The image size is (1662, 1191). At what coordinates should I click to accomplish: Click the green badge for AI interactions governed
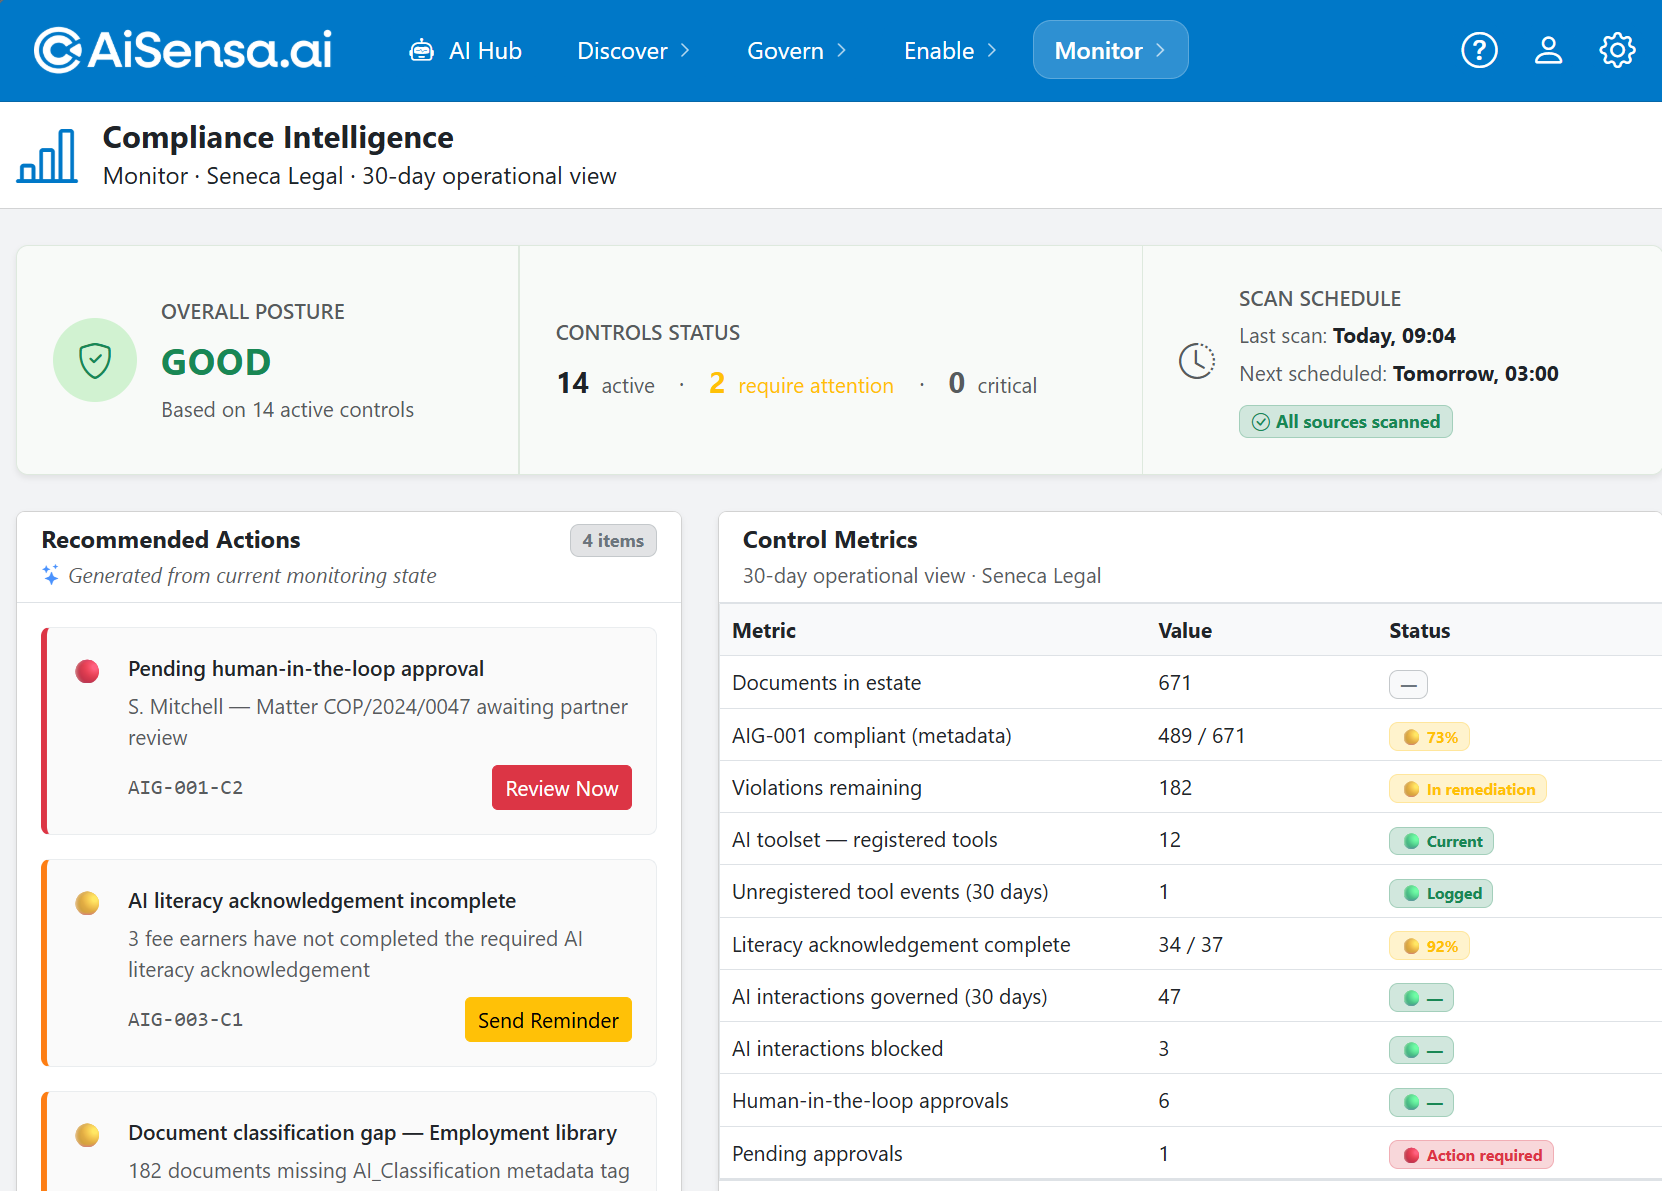point(1421,998)
